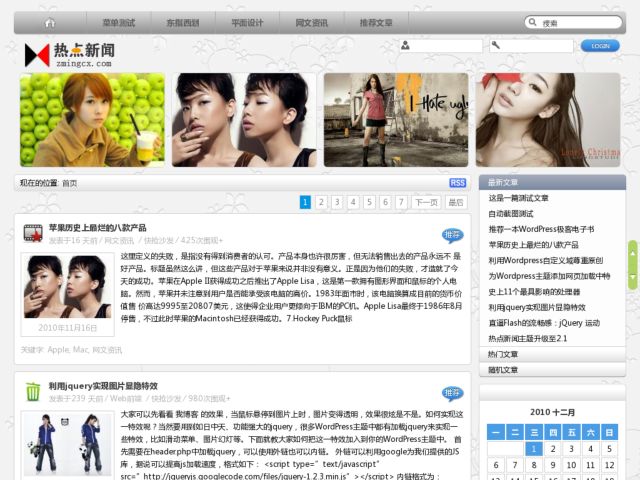Select calendar day 10
Viewport: 640px width, 480px height.
pyautogui.click(x=571, y=465)
